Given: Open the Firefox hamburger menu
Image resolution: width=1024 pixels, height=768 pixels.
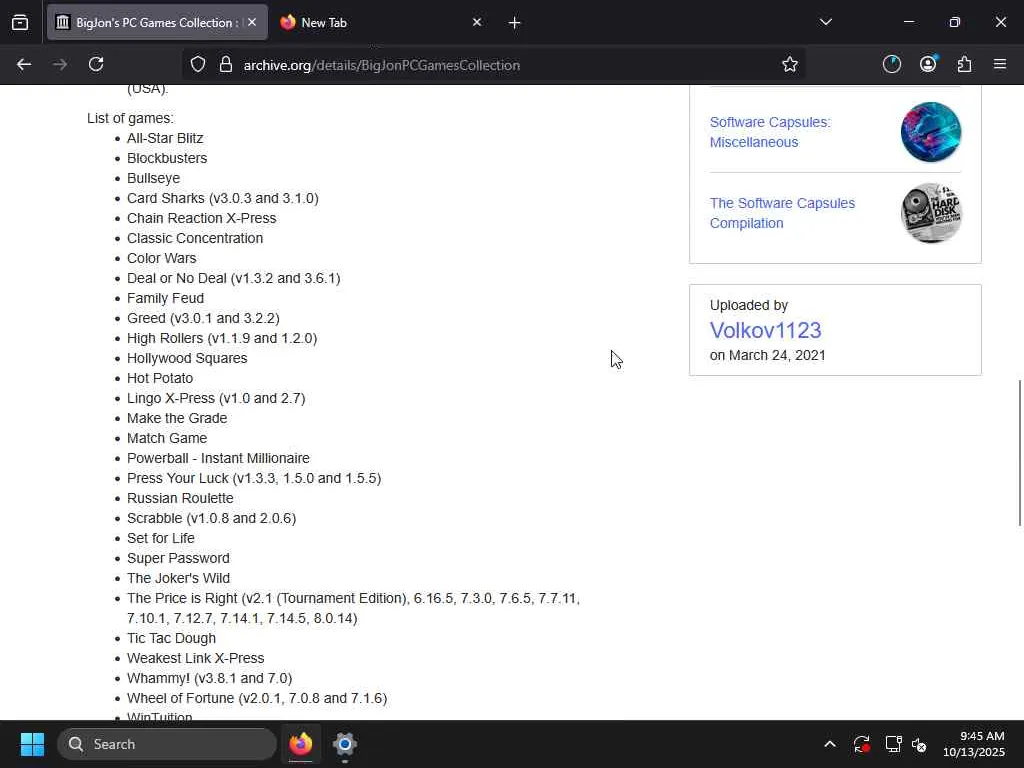Looking at the screenshot, I should (1000, 64).
